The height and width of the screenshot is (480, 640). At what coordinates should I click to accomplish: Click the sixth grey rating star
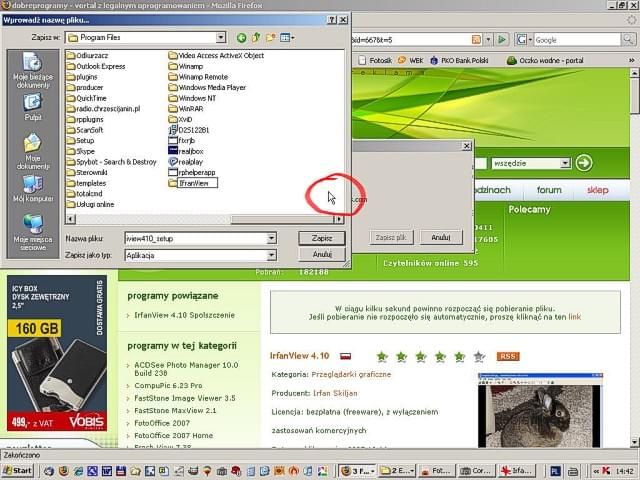pyautogui.click(x=479, y=356)
